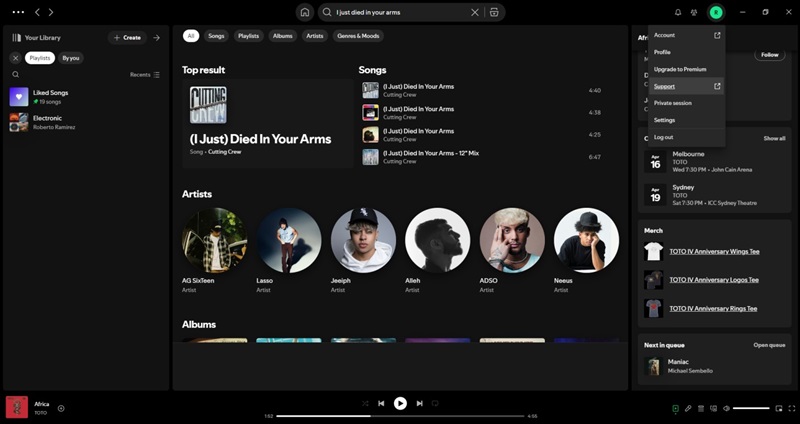This screenshot has height=424, width=800.
Task: Open TOTO IV Anniversary Rings Tee link
Action: [x=713, y=308]
